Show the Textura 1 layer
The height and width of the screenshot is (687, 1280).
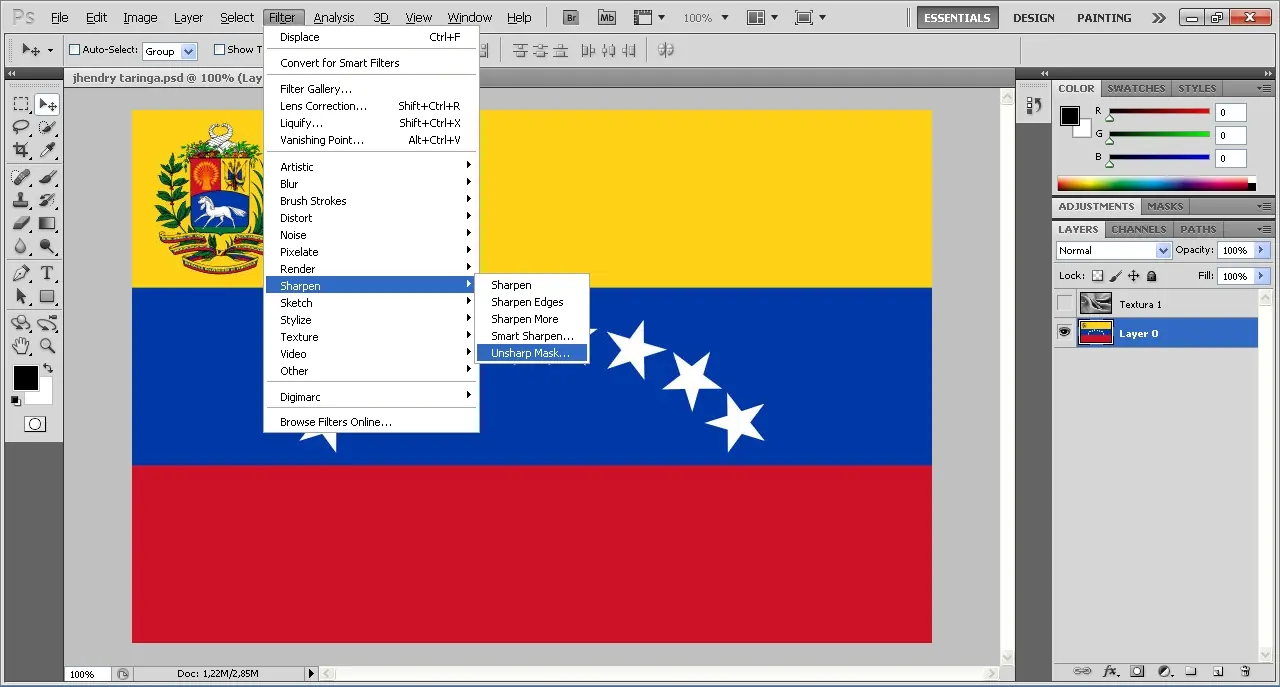[x=1065, y=304]
